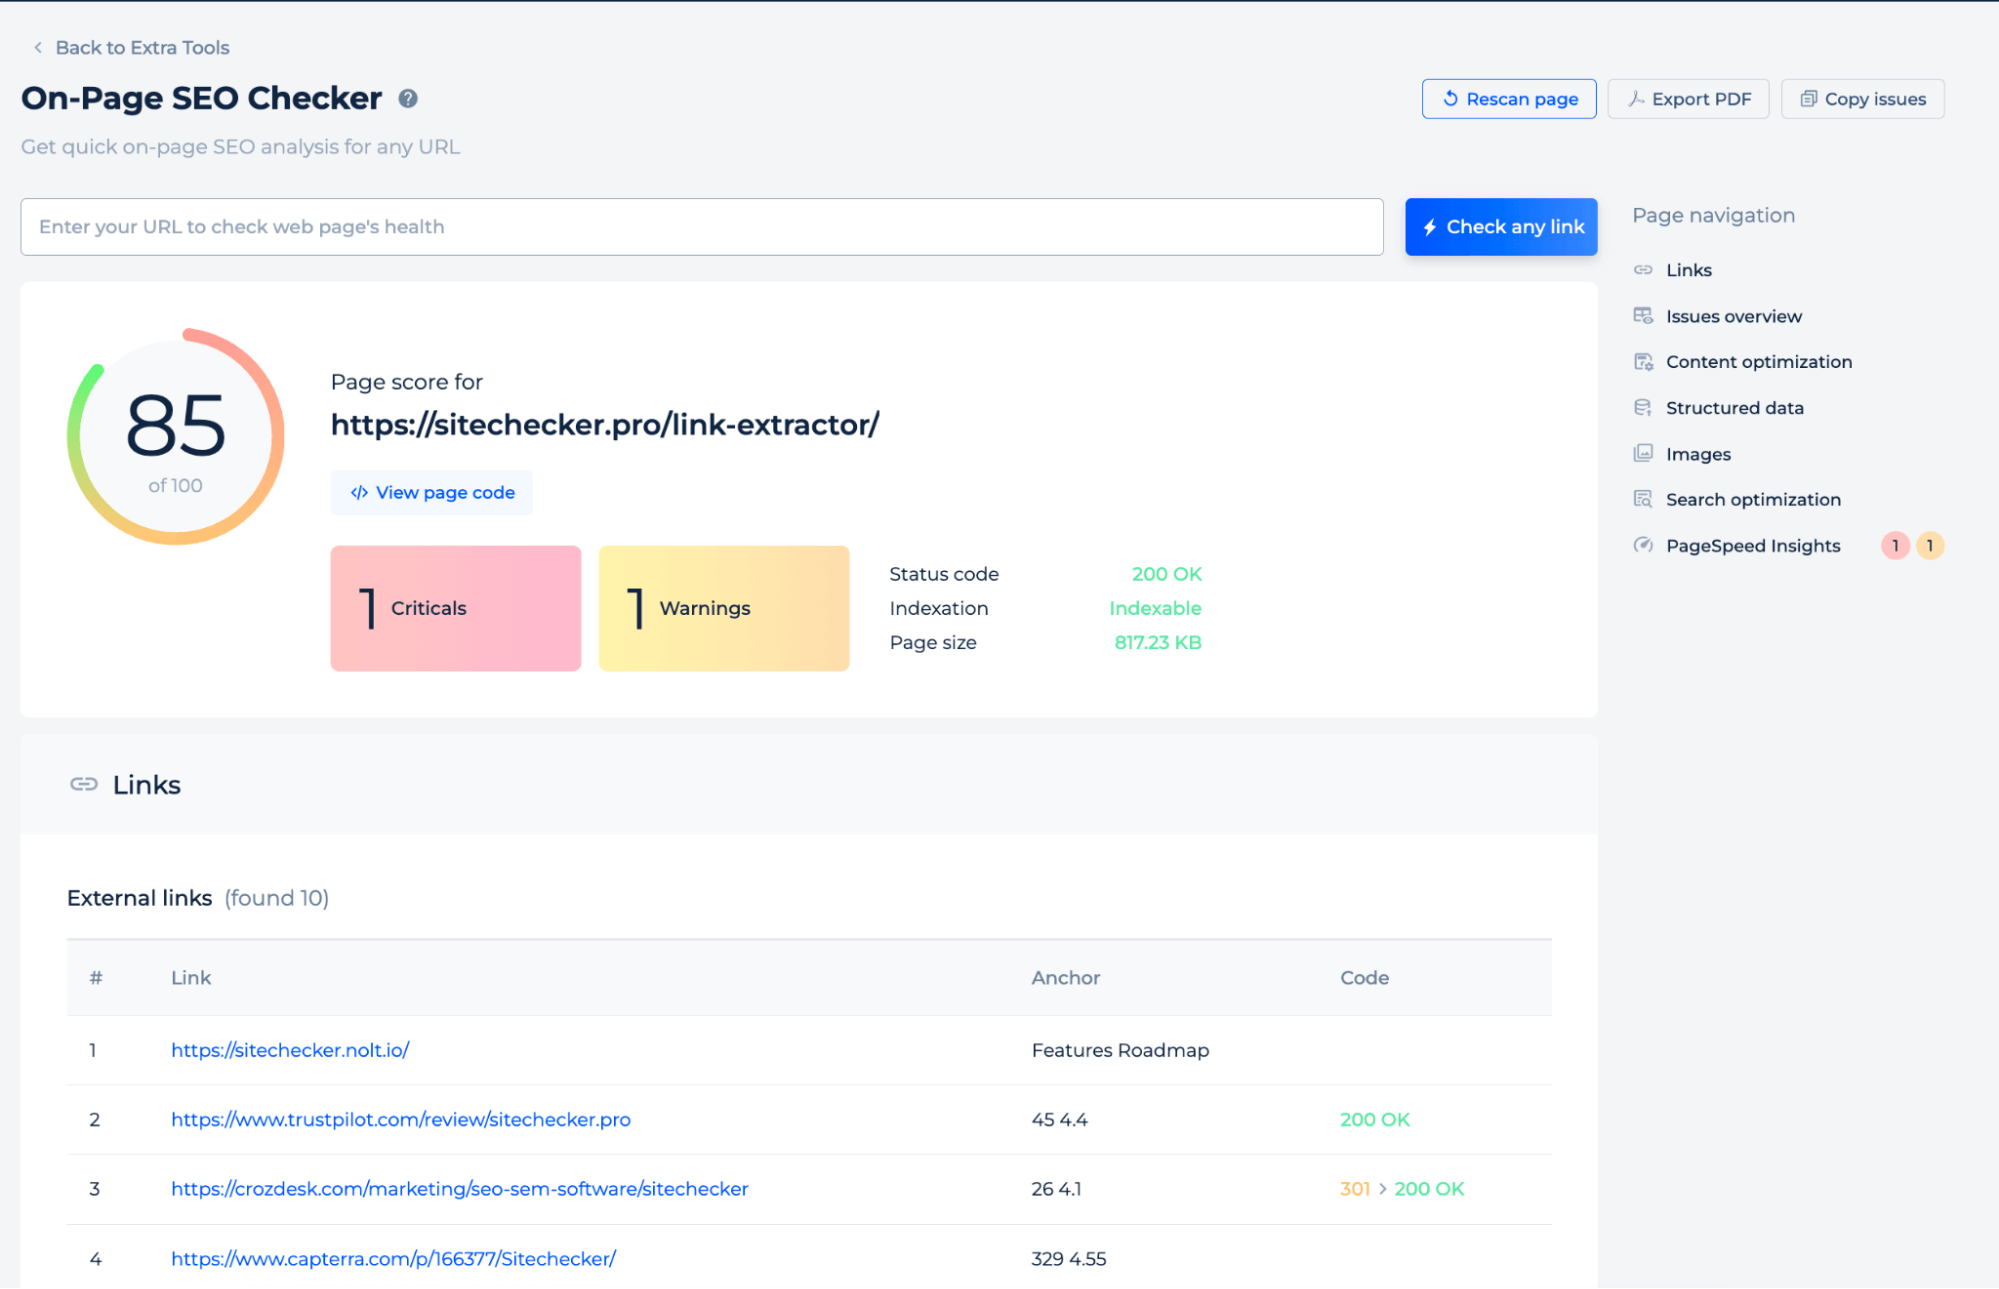Click the Content optimization navigation icon
Screen dimensions: 1999x1289
[1643, 362]
